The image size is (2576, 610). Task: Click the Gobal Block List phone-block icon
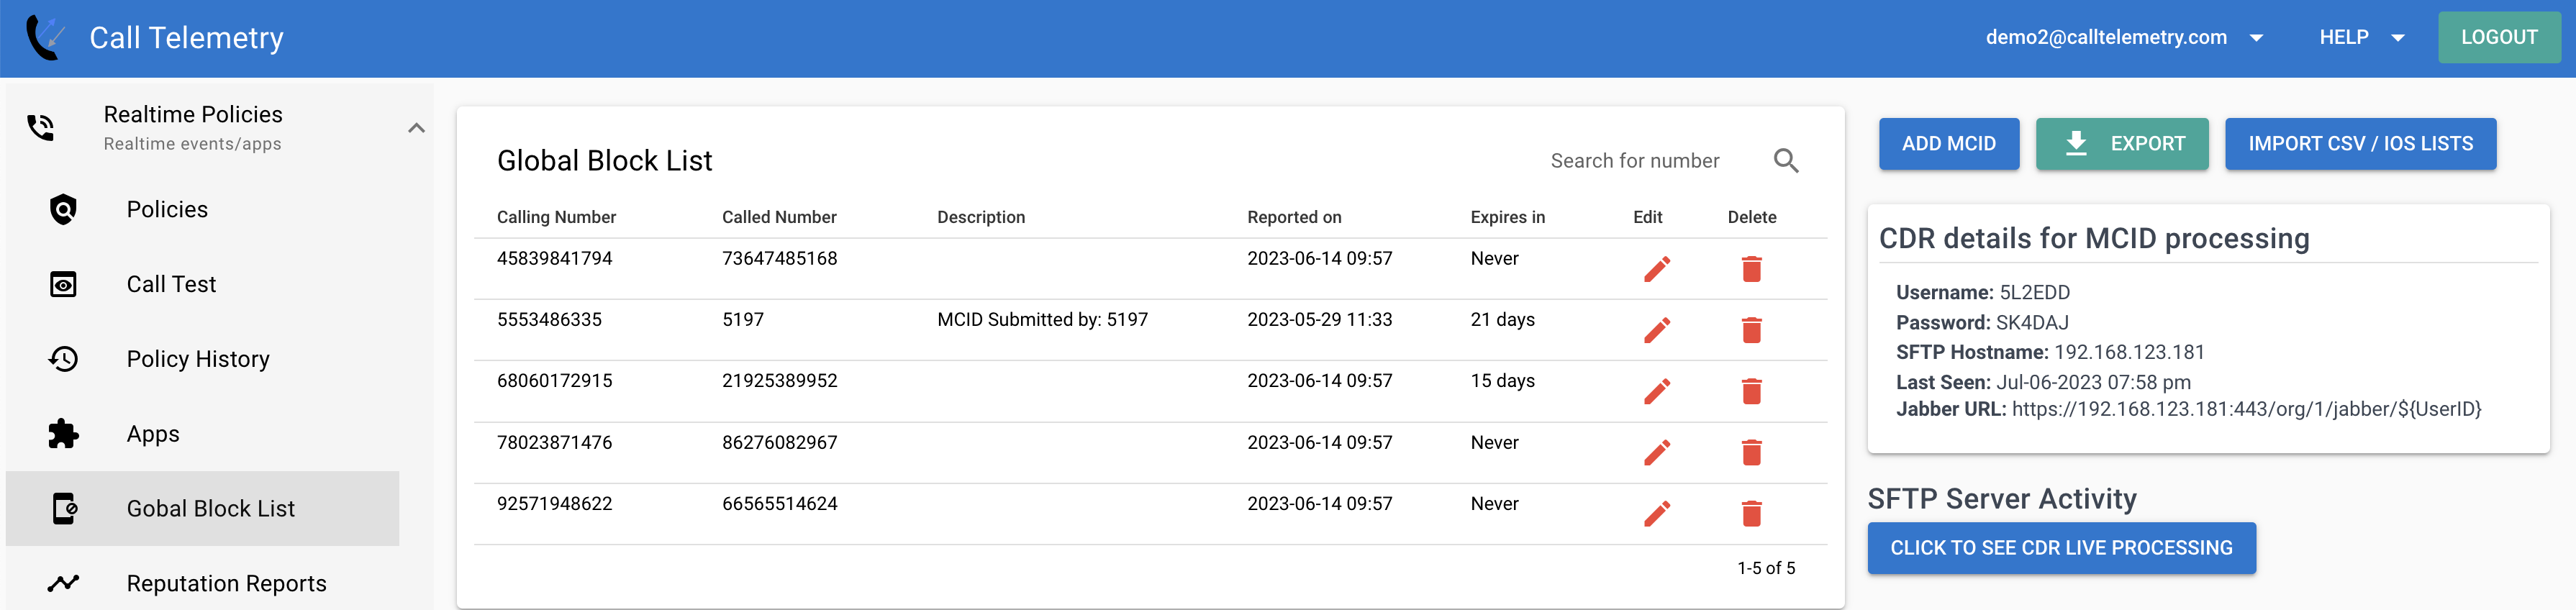tap(65, 508)
